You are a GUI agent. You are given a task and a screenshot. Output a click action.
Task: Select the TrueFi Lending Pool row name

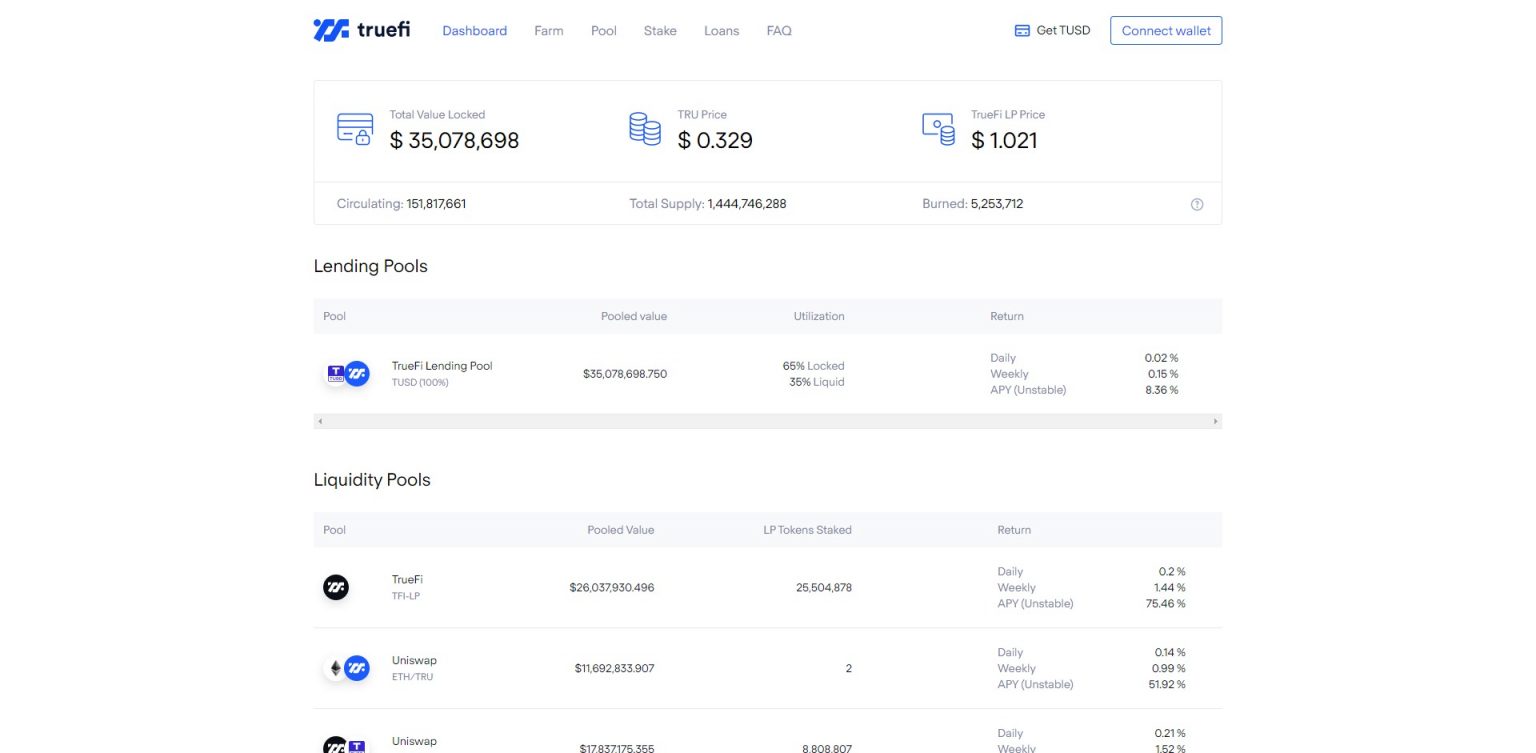(442, 366)
